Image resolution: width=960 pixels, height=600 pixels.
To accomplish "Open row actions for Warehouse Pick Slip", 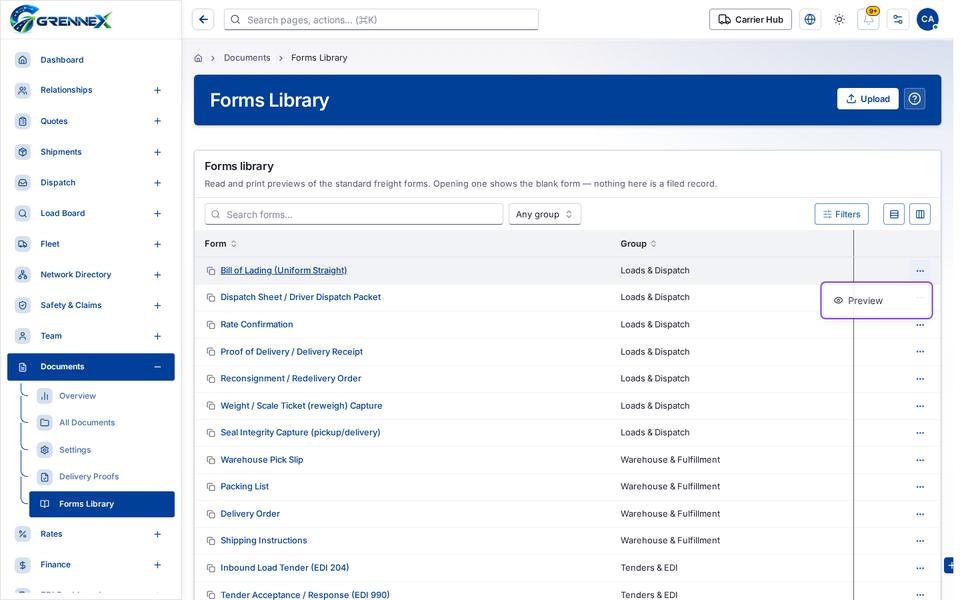I will [x=920, y=460].
